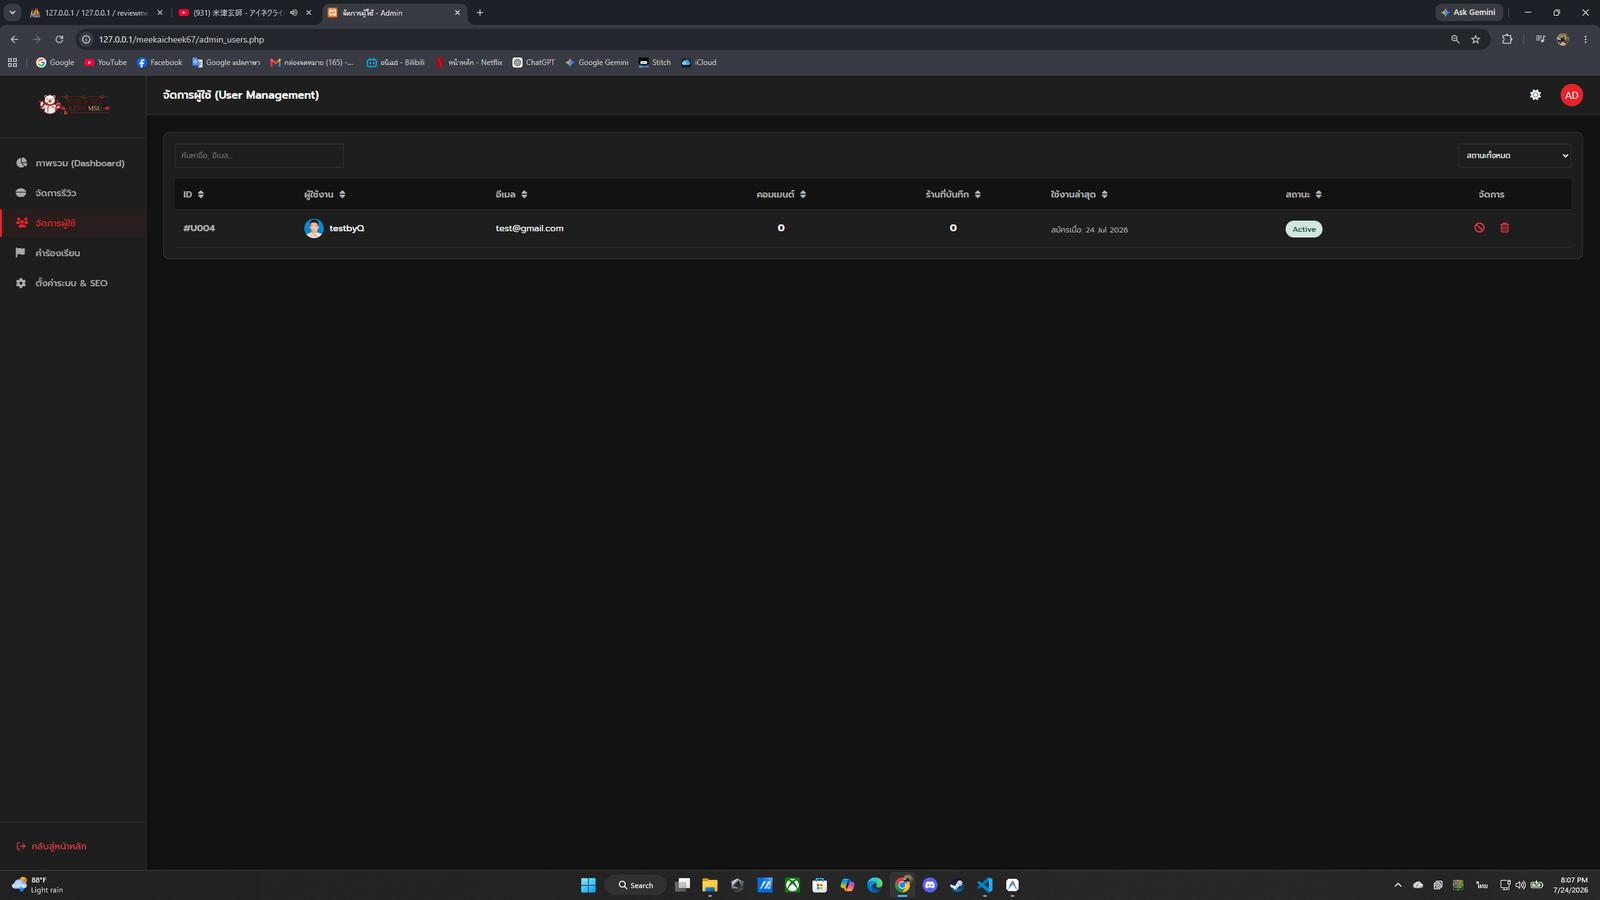Sort users by comment count column
Image resolution: width=1600 pixels, height=900 pixels.
(781, 194)
